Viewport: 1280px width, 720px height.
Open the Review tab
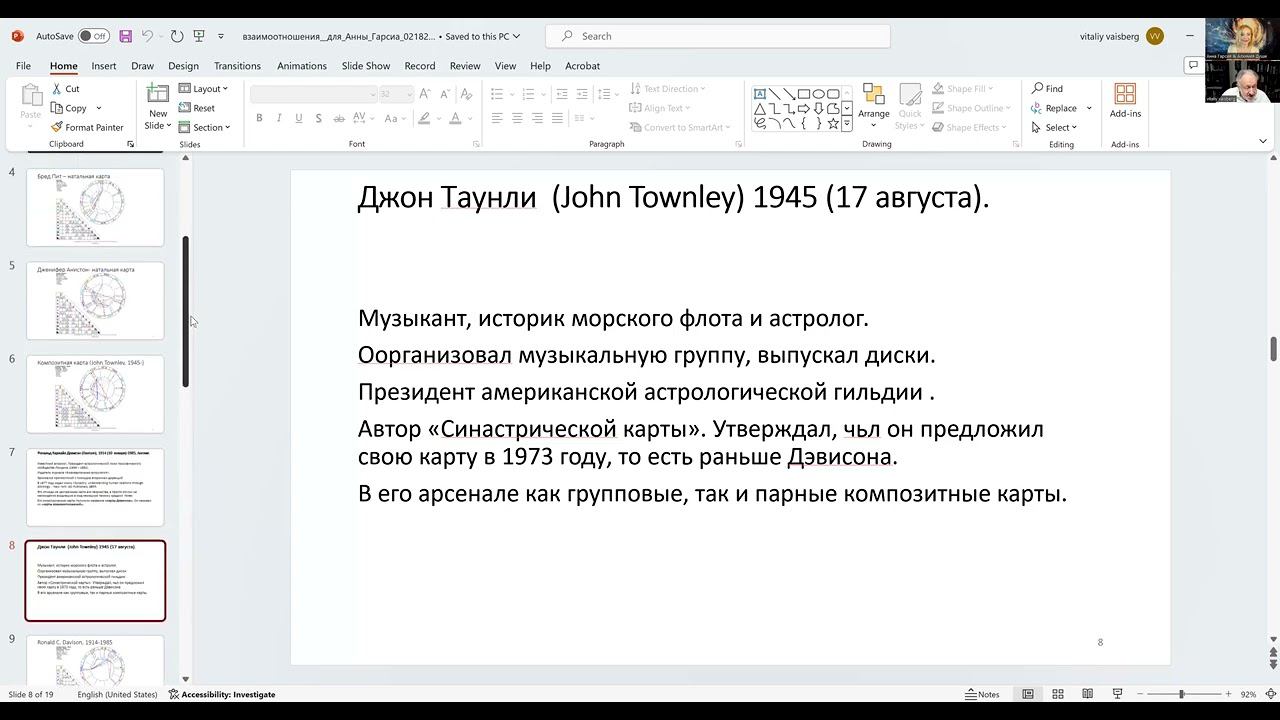(465, 66)
